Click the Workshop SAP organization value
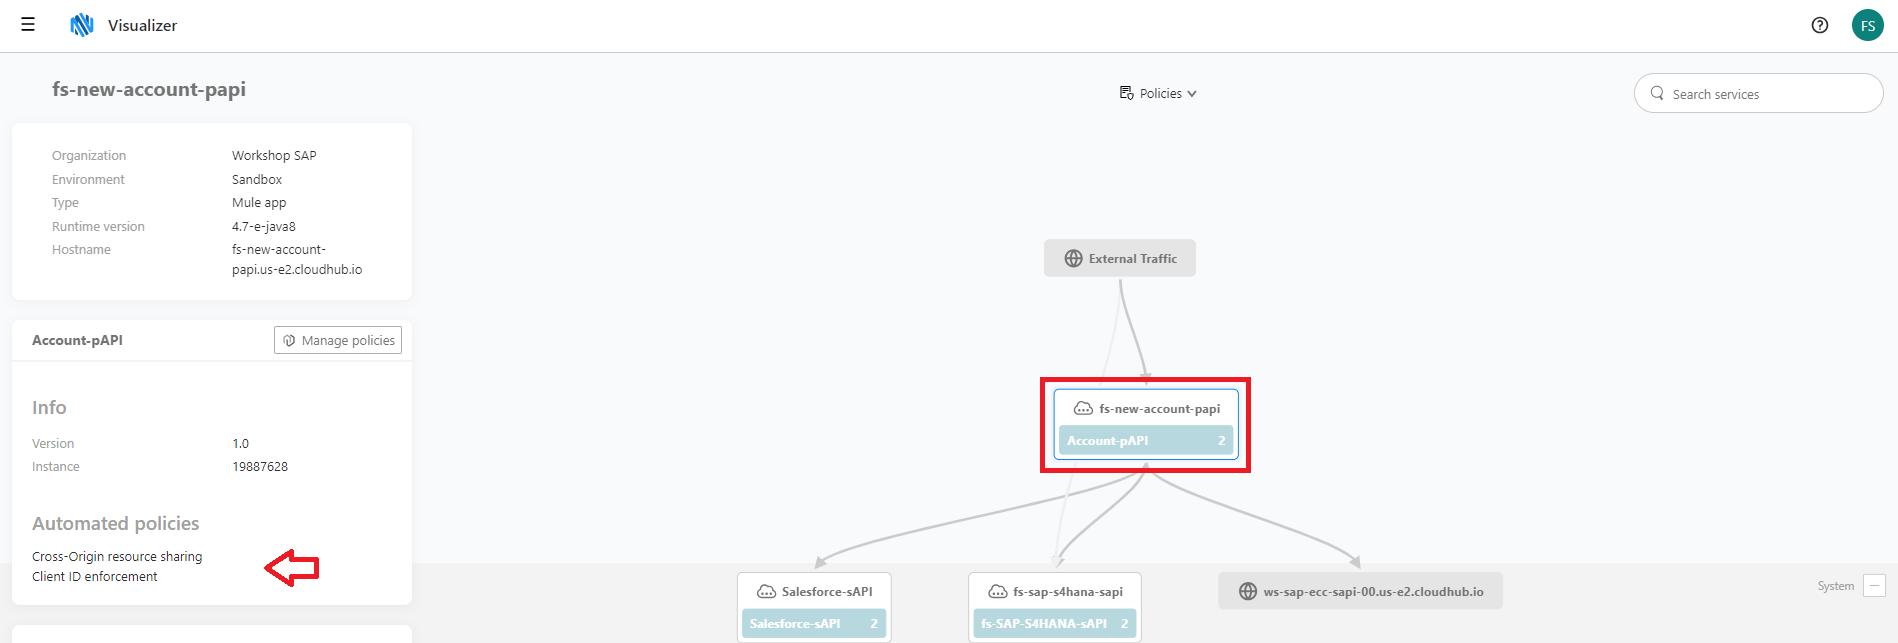This screenshot has height=643, width=1898. (274, 155)
